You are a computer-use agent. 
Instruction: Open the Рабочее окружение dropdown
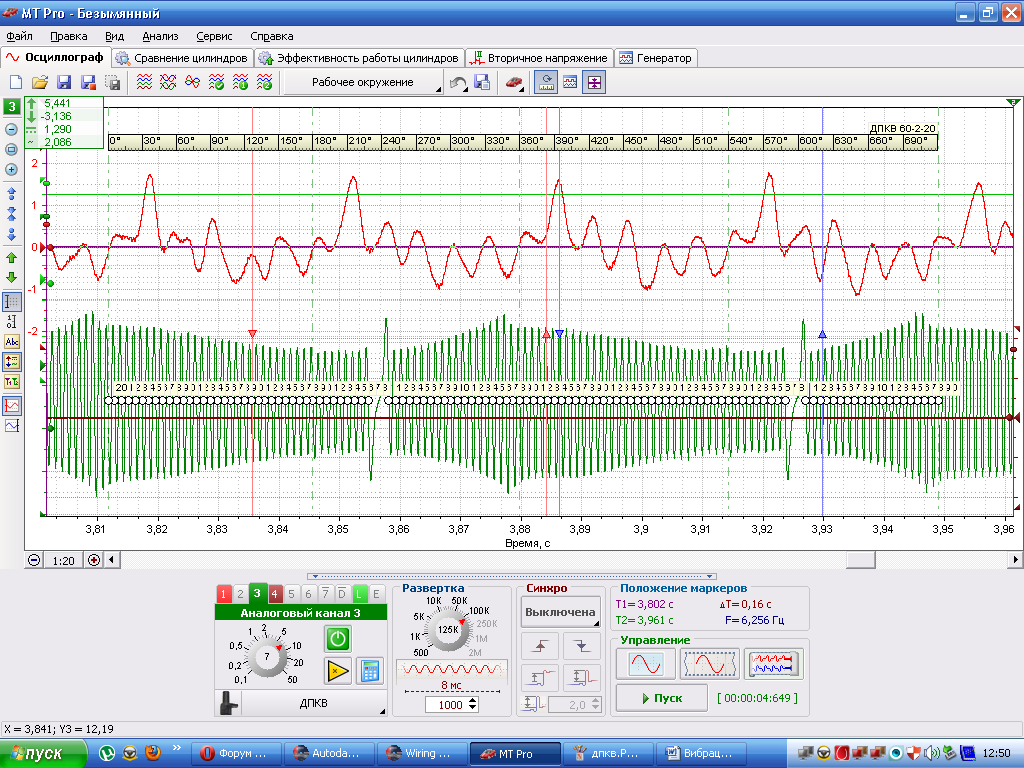point(363,83)
